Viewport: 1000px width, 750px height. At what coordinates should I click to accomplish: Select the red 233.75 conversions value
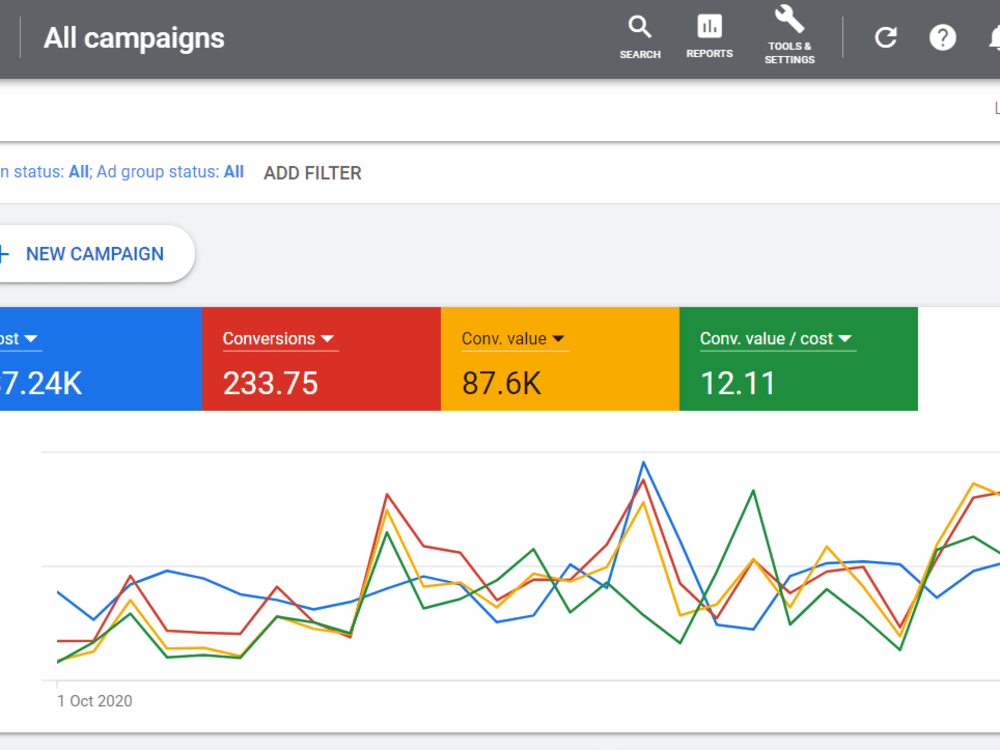pyautogui.click(x=270, y=383)
